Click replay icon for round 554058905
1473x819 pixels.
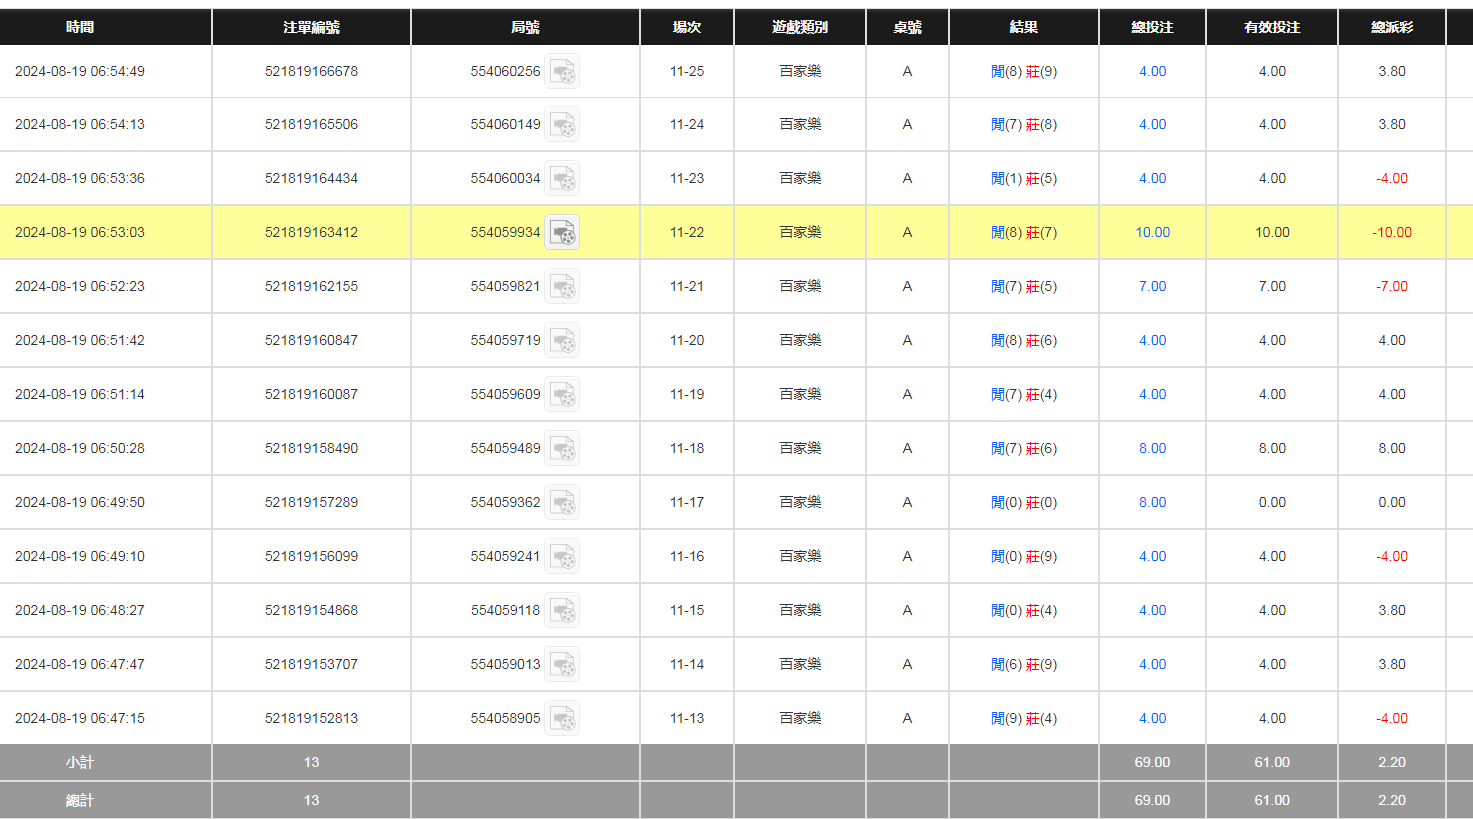click(x=562, y=719)
